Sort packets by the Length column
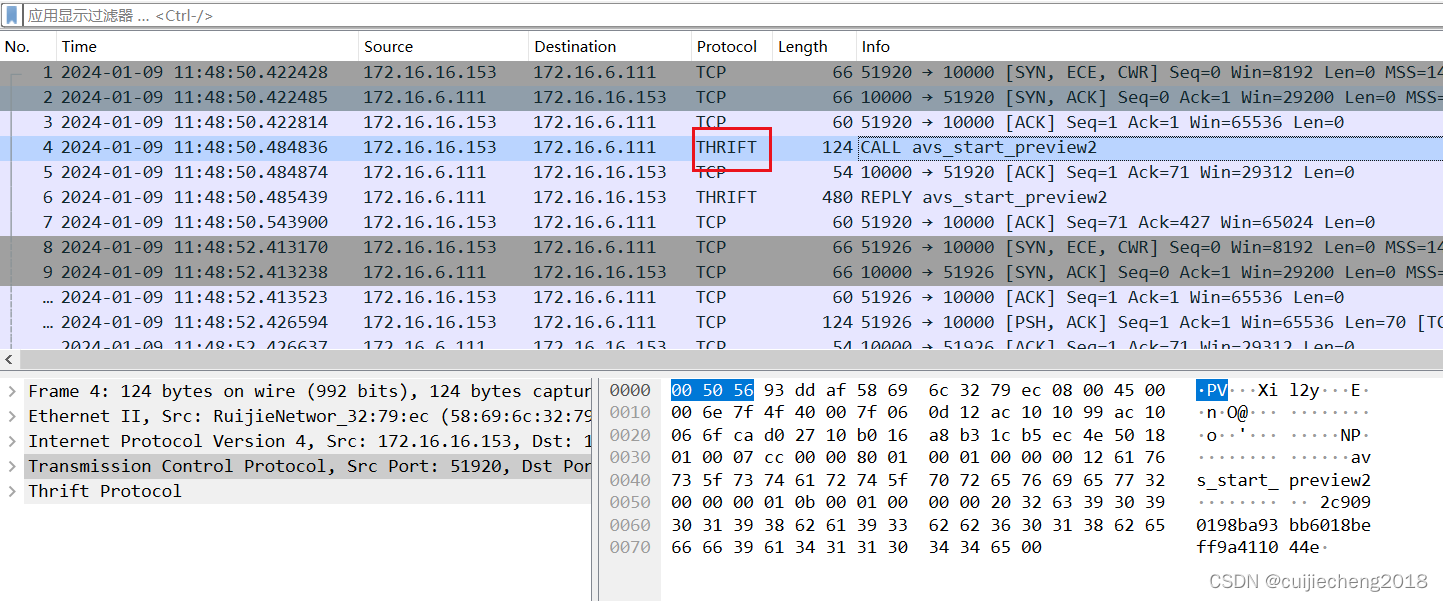The height and width of the screenshot is (601, 1443). [x=803, y=46]
